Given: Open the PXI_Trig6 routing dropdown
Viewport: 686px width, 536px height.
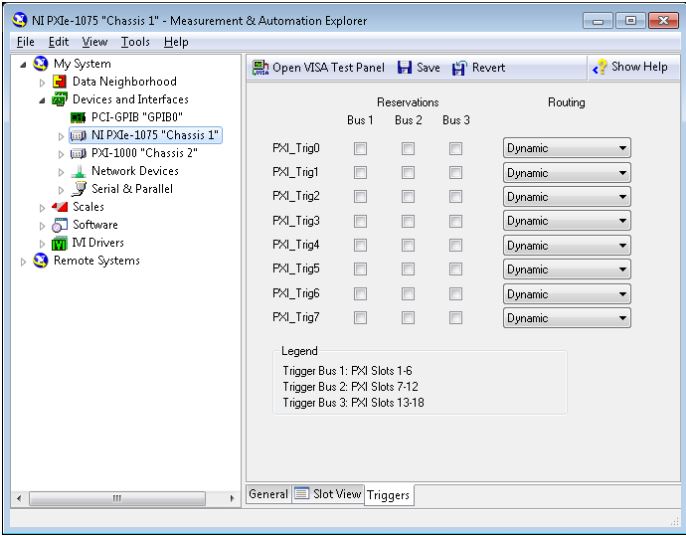Looking at the screenshot, I should click(567, 294).
